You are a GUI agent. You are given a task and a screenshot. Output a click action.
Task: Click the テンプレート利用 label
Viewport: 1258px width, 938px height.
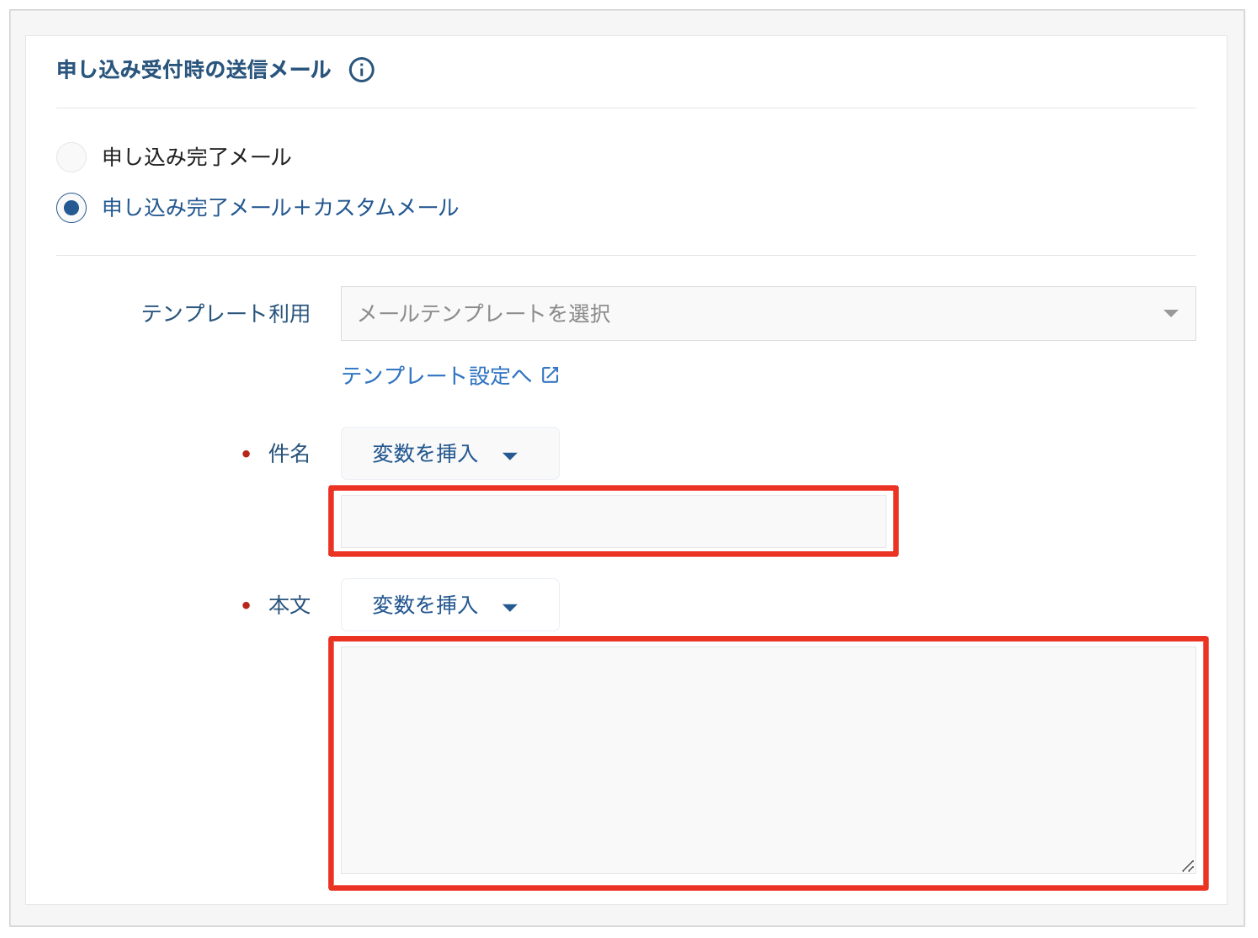tap(226, 314)
